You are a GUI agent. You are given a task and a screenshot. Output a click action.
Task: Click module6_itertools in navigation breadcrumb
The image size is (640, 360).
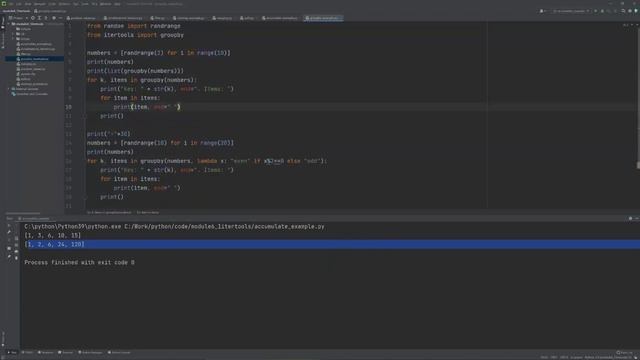pyautogui.click(x=16, y=11)
